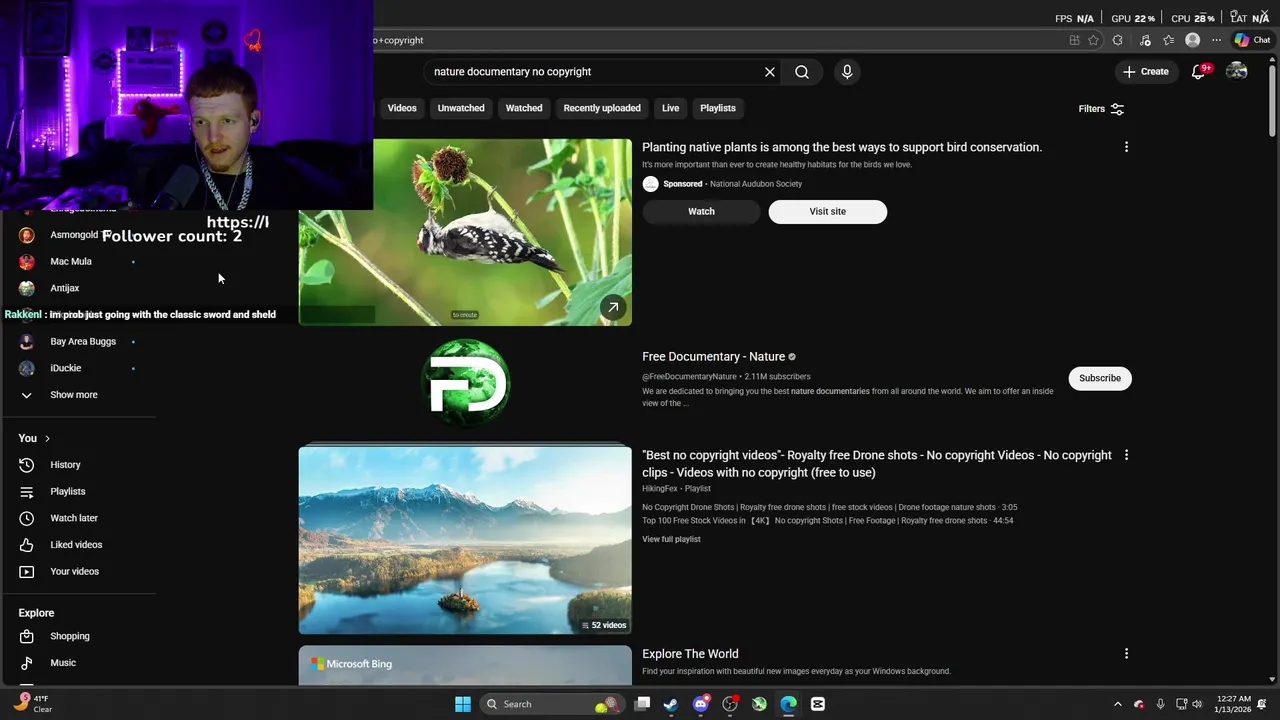Select the Live filter chip
Screen dimensions: 1280x720
pos(670,108)
